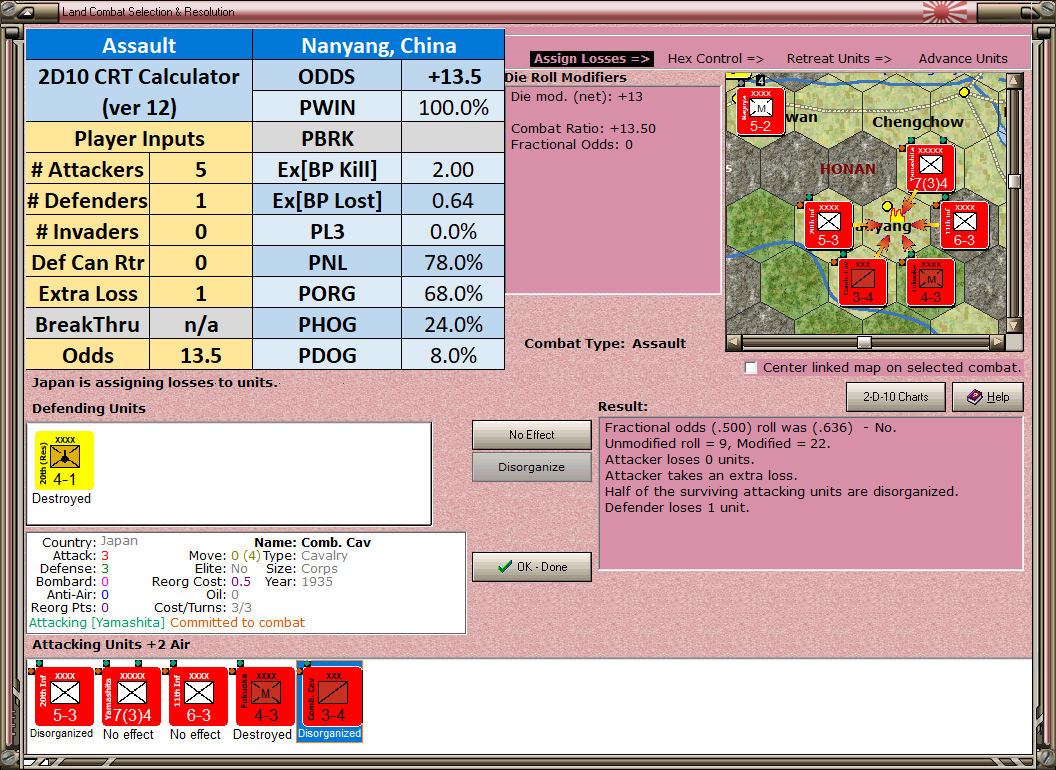Click the # Attackers value 5
This screenshot has width=1056, height=770.
point(201,169)
